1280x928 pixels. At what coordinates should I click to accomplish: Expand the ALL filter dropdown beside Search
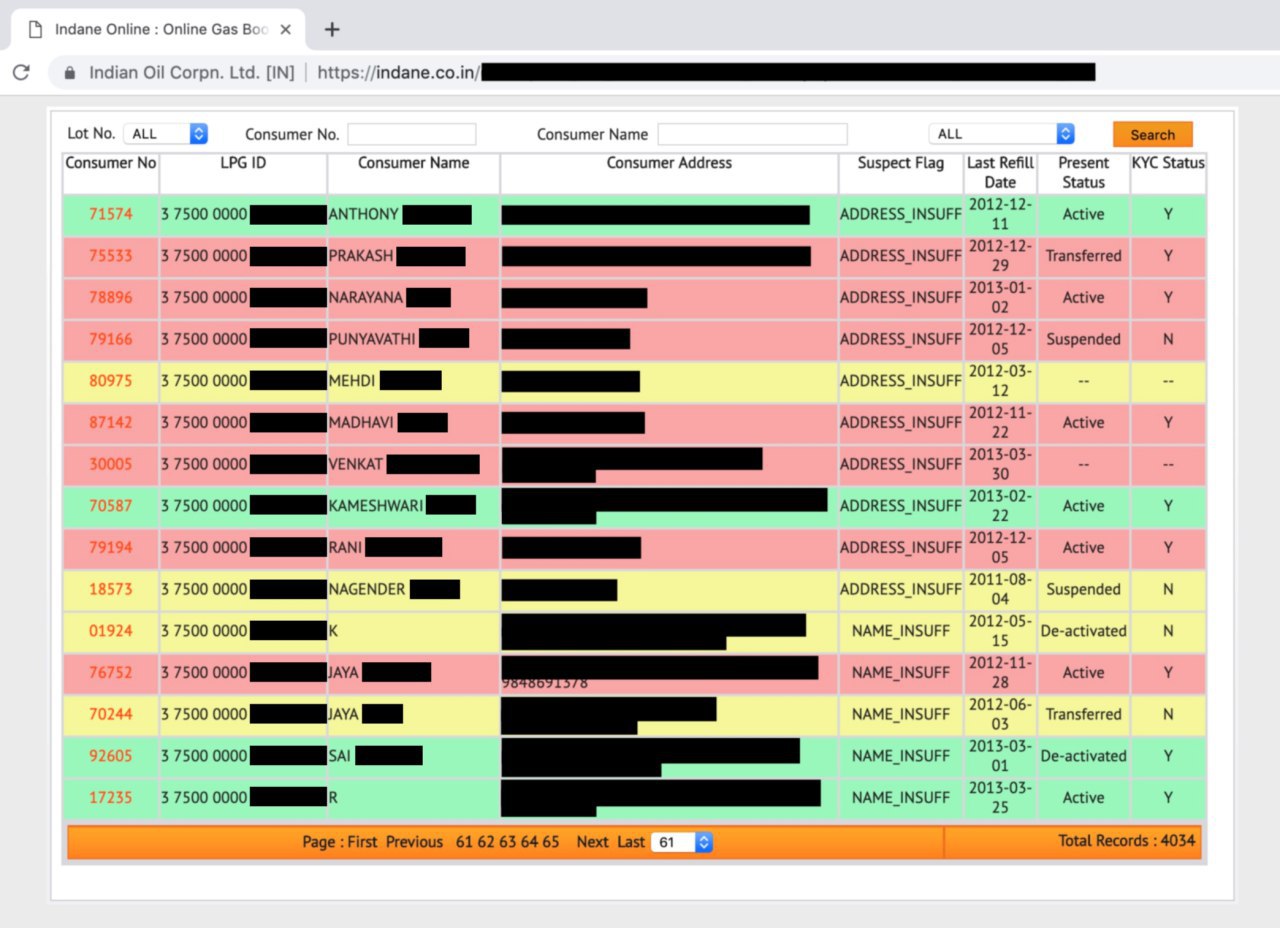pos(1002,134)
